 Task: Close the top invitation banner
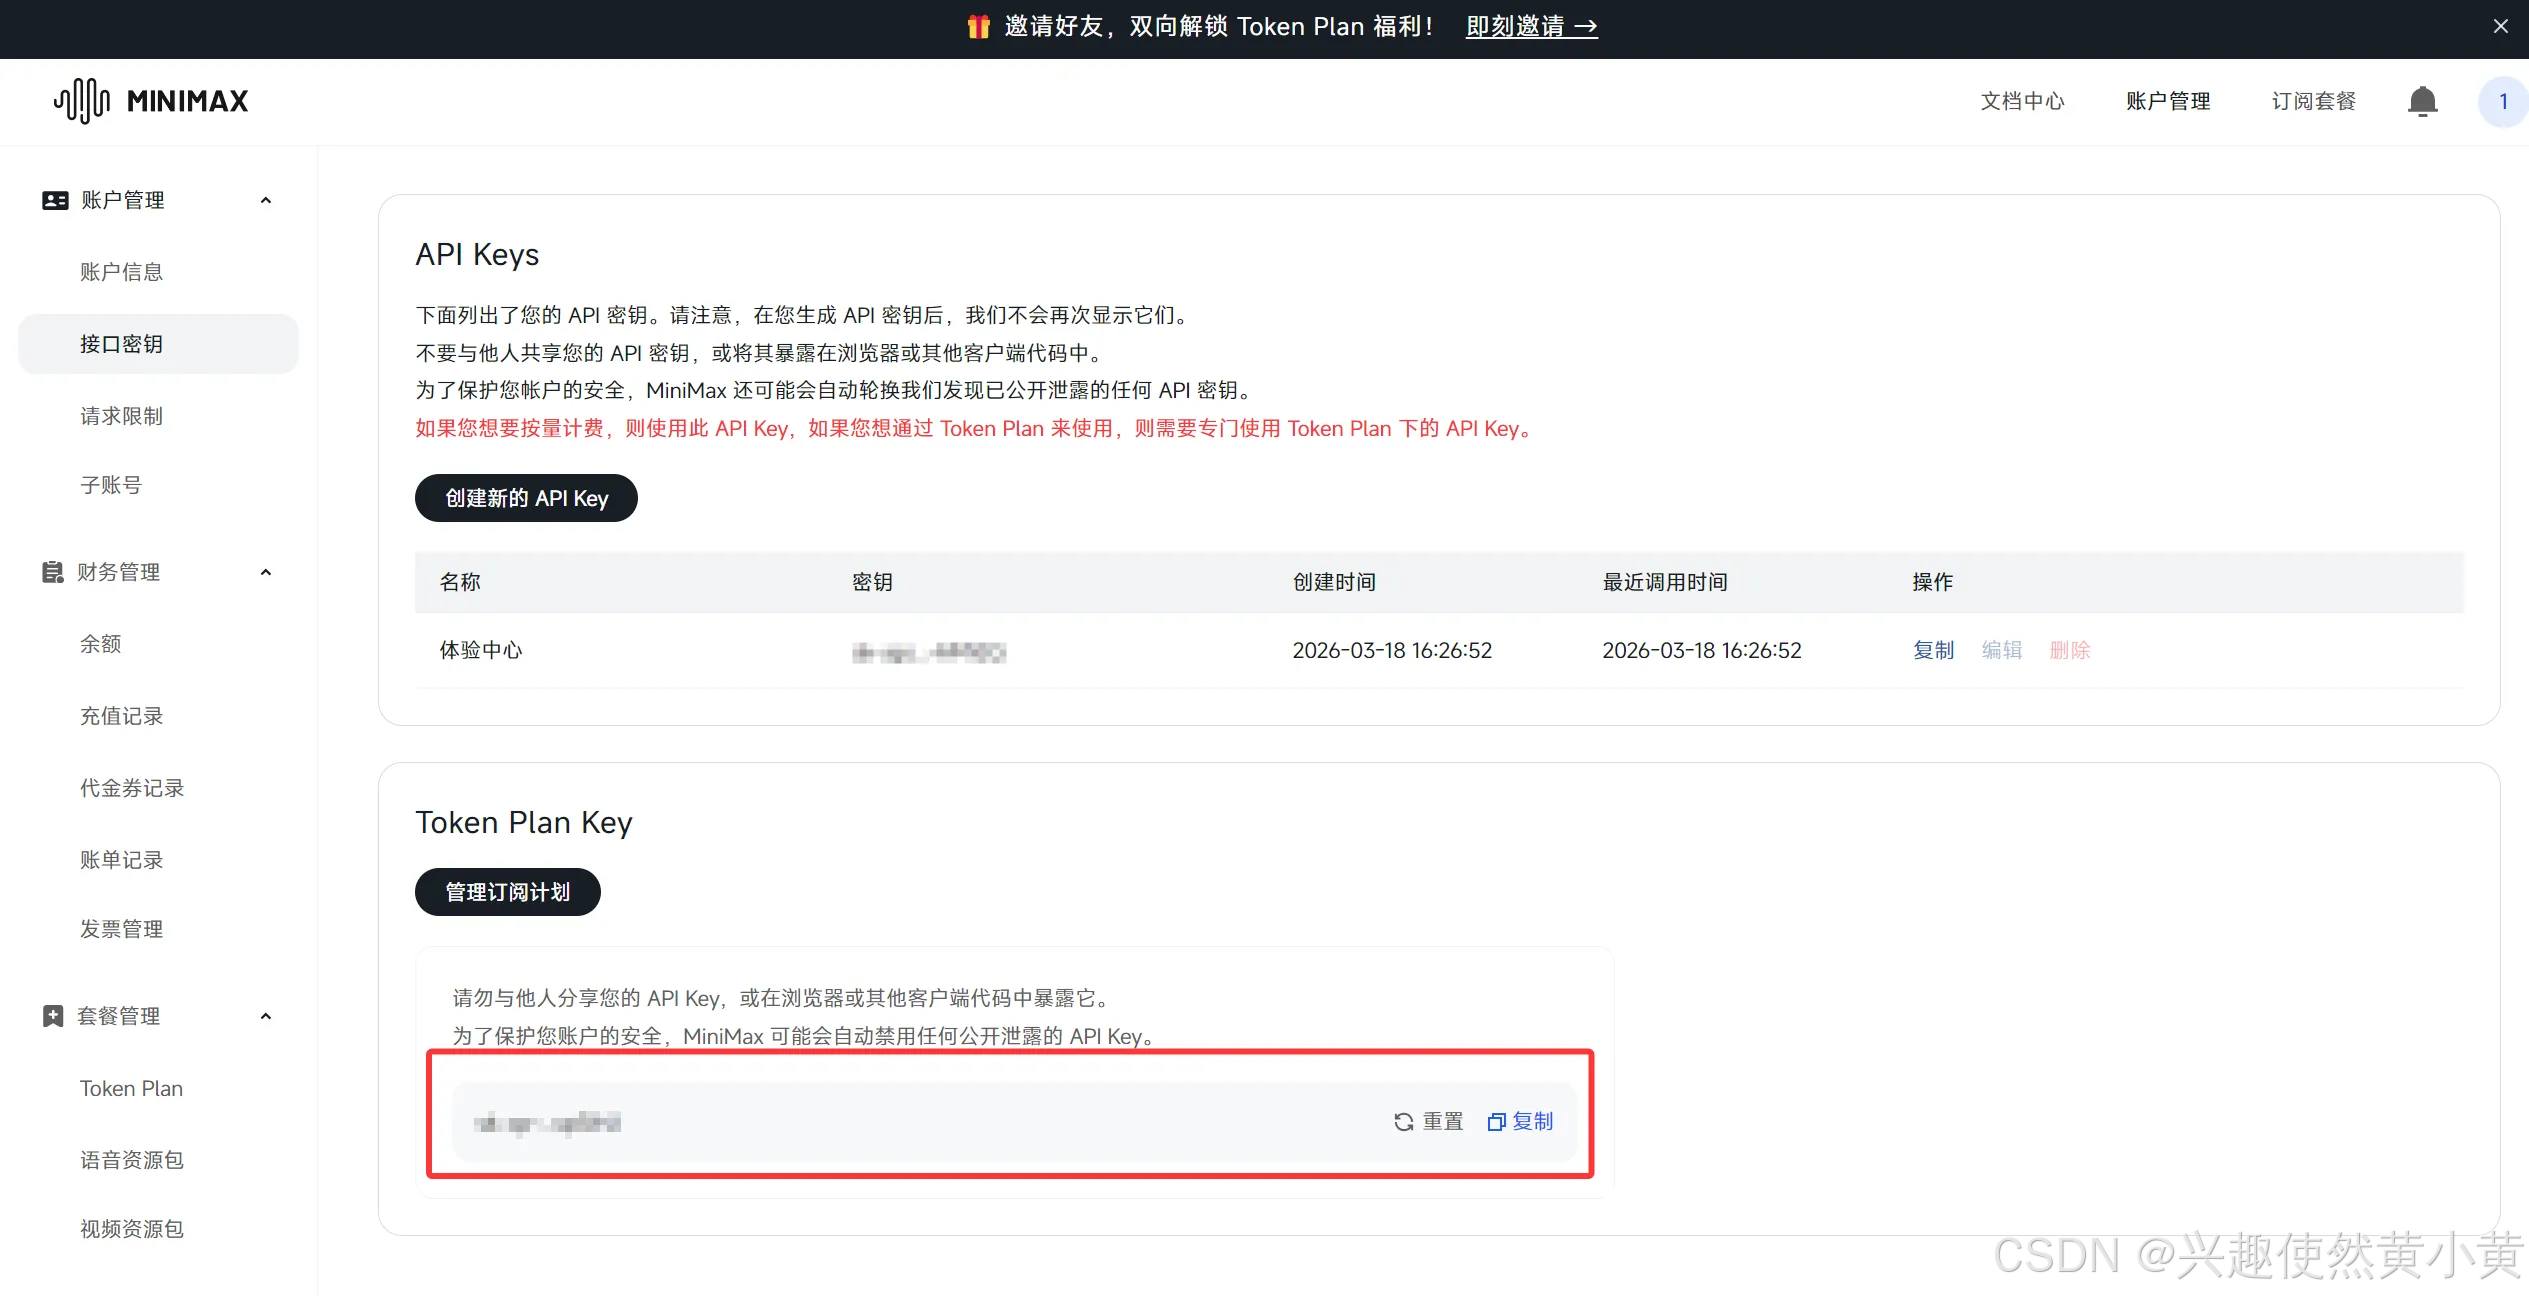point(2500,27)
